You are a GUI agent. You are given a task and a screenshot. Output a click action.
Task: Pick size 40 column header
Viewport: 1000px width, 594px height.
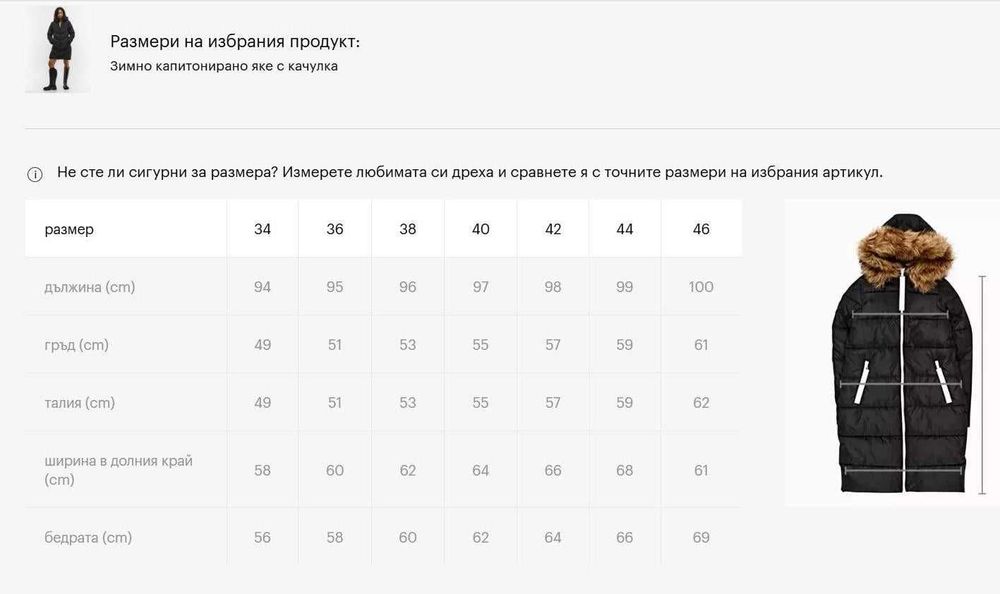pos(481,229)
